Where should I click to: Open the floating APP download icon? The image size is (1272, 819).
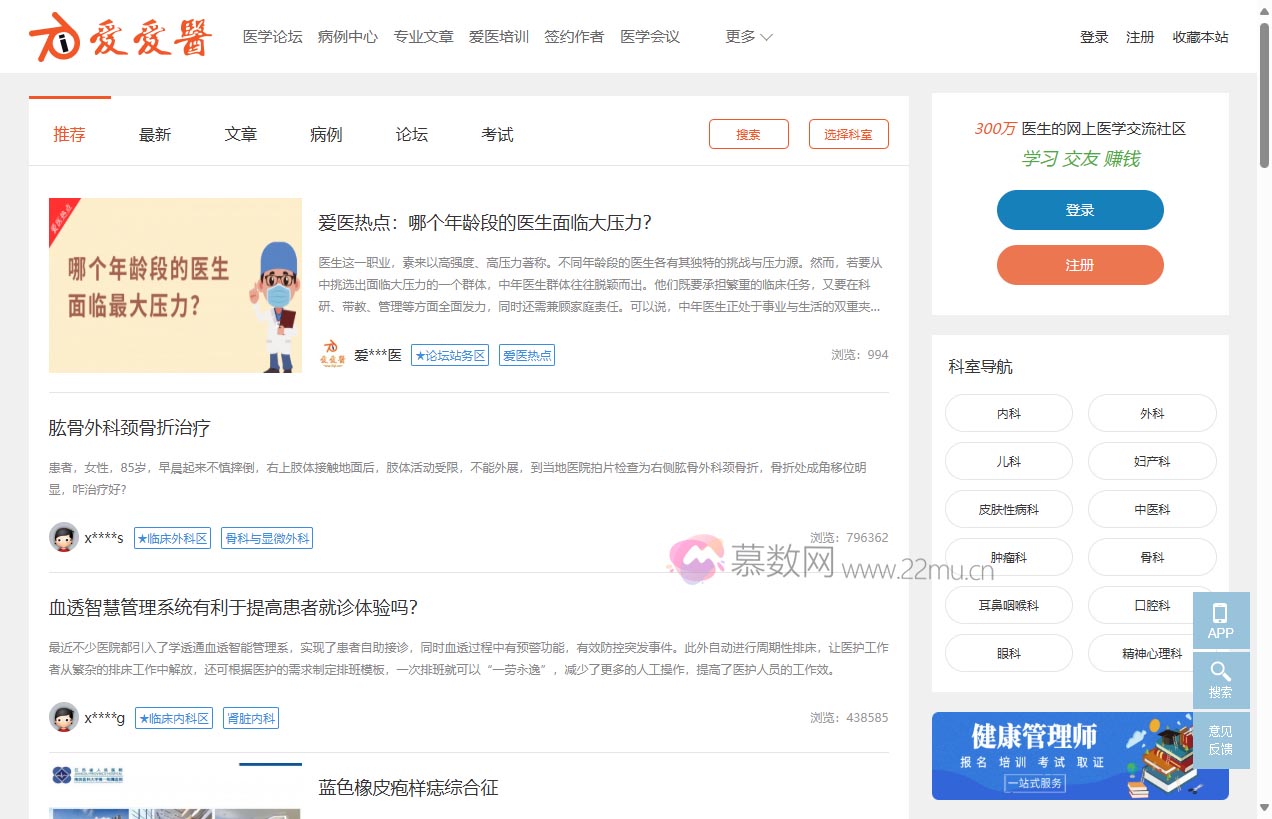(1221, 618)
